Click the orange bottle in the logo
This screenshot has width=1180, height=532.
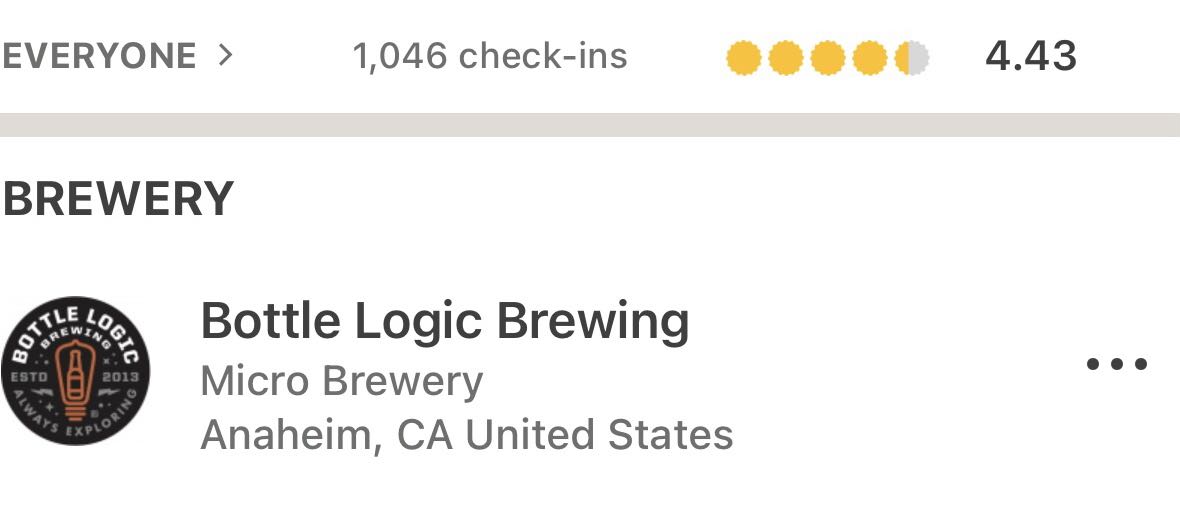(75, 375)
